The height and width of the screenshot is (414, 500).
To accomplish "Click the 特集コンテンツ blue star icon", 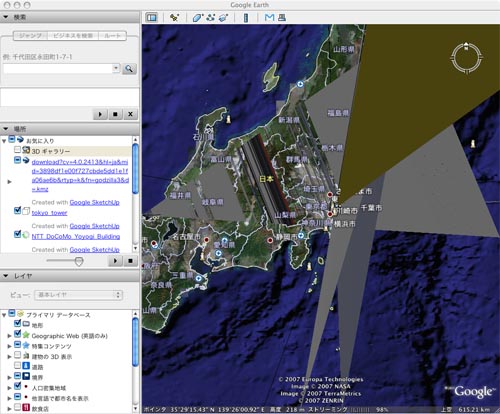I will (26, 345).
